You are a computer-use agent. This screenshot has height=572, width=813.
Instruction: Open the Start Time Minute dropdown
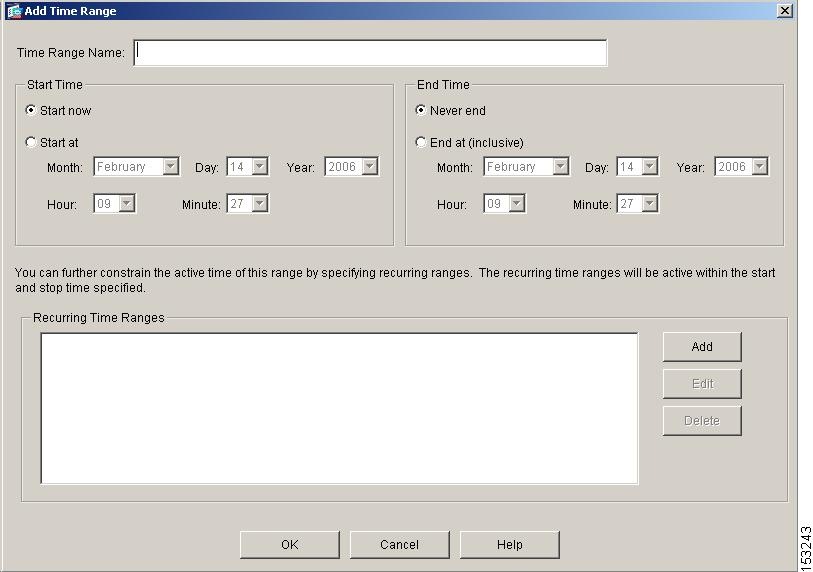coord(247,203)
